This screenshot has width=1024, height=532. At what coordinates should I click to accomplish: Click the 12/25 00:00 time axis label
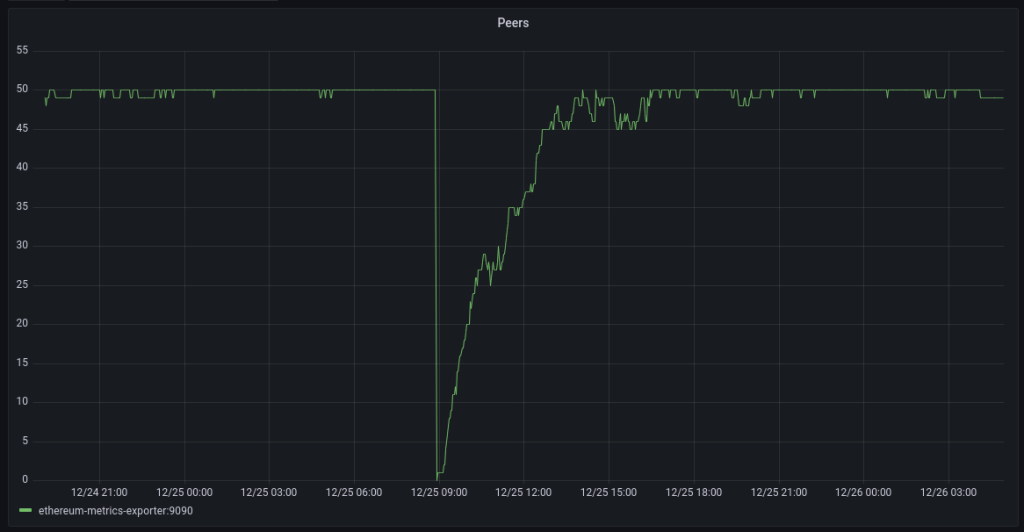pyautogui.click(x=185, y=493)
